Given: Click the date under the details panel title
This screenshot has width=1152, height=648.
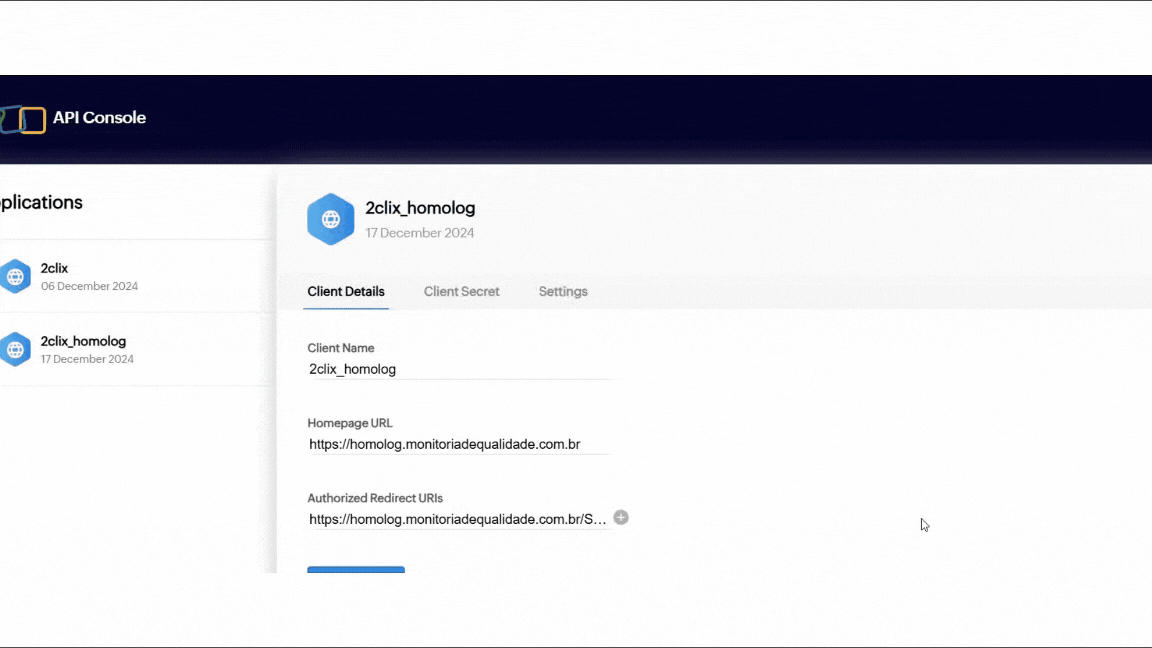Looking at the screenshot, I should point(420,233).
